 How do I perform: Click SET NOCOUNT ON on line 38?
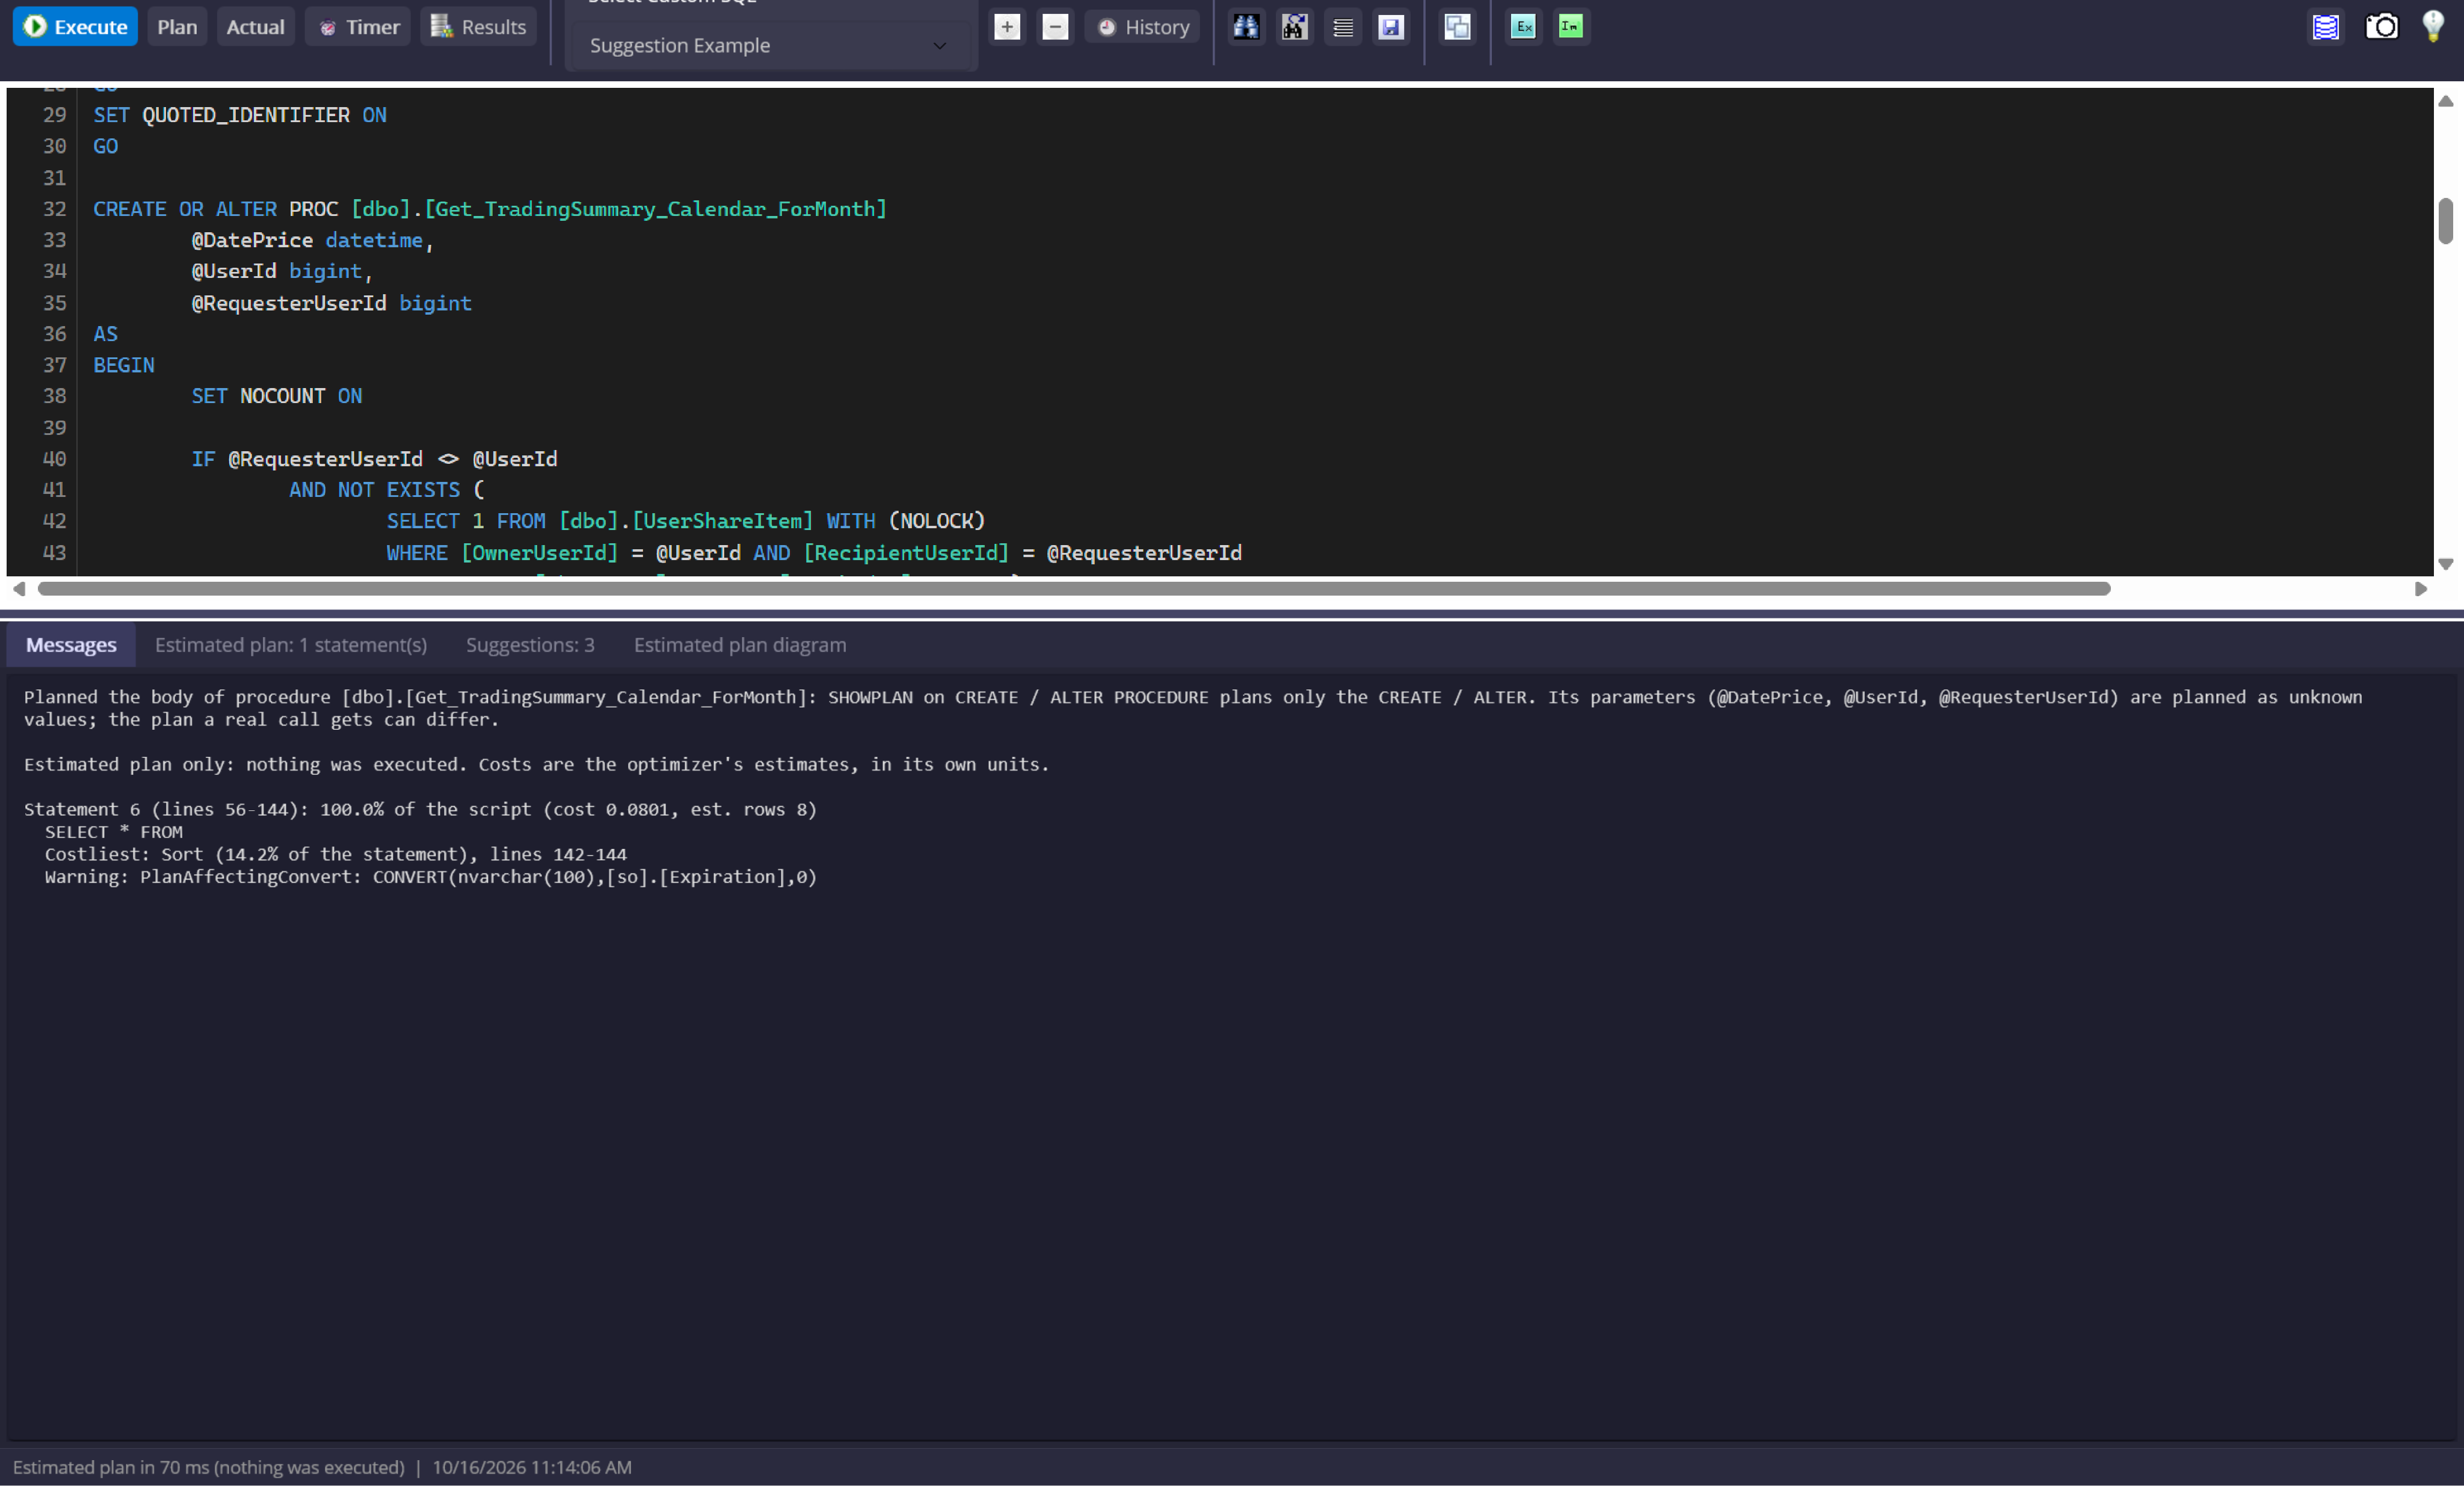pyautogui.click(x=277, y=396)
